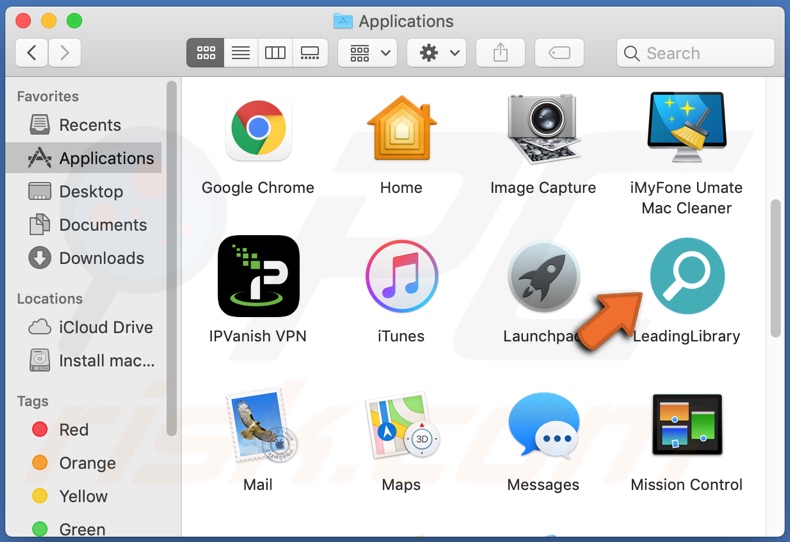
Task: Open iCloud Drive in the sidebar
Action: [x=83, y=327]
